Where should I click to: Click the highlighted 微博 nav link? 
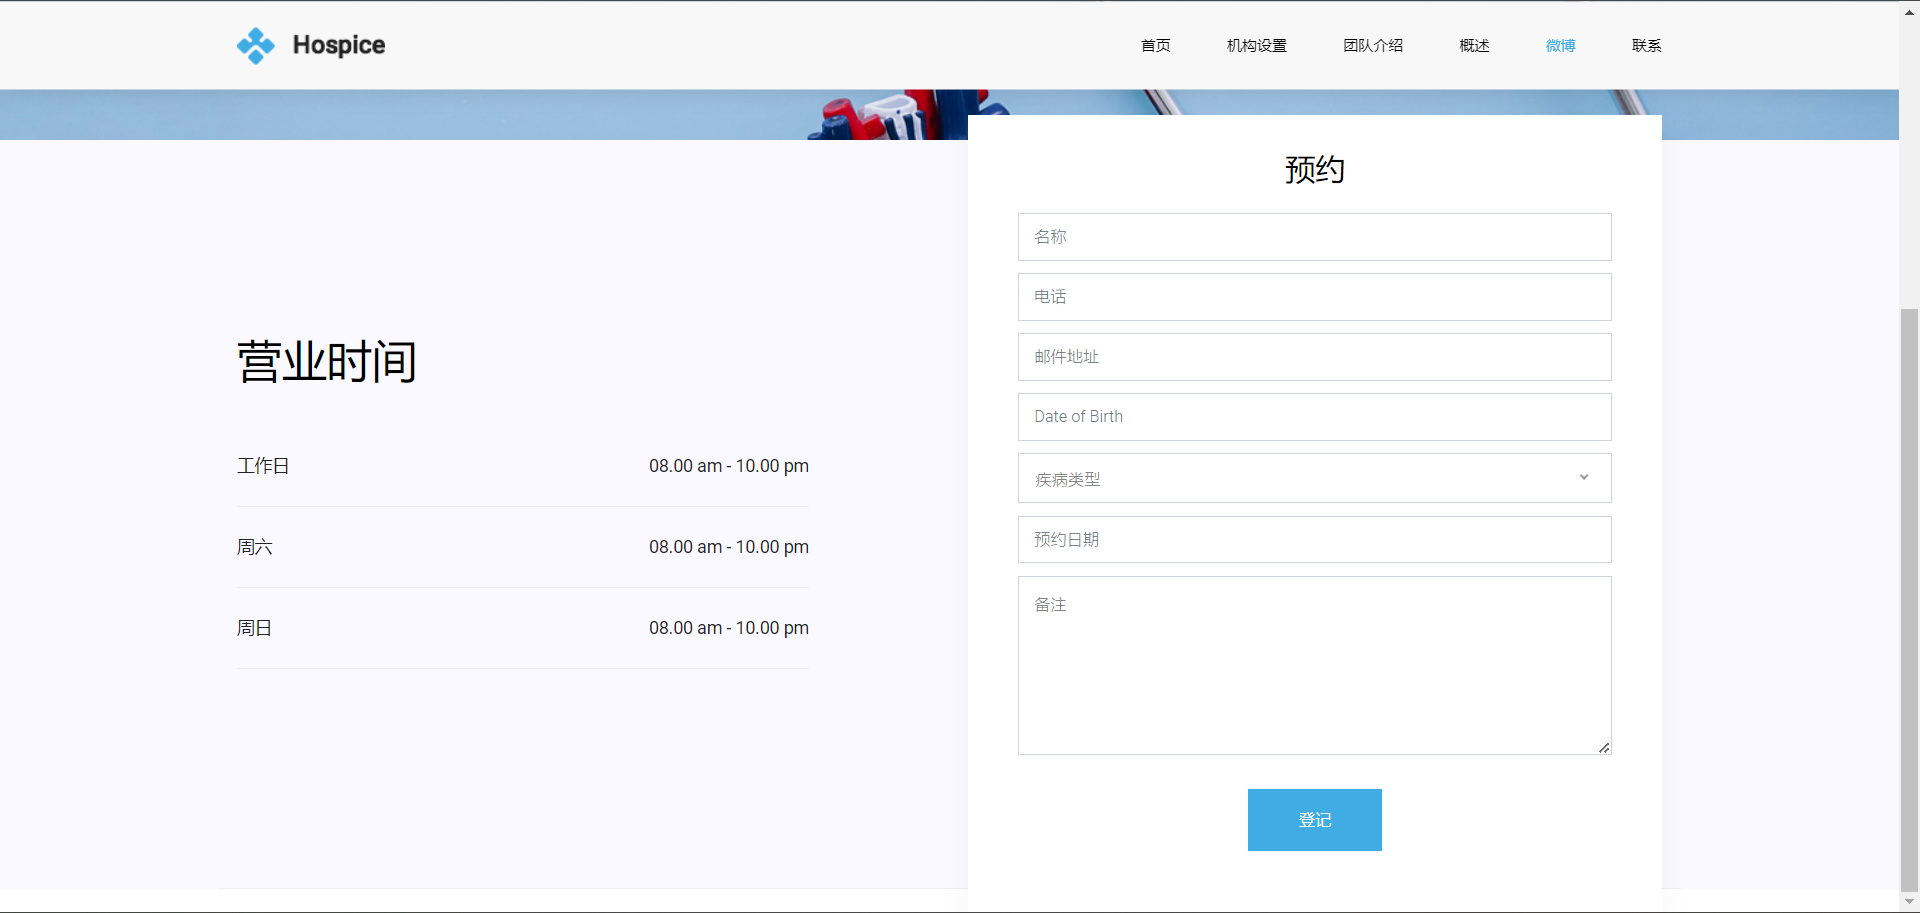[1559, 45]
